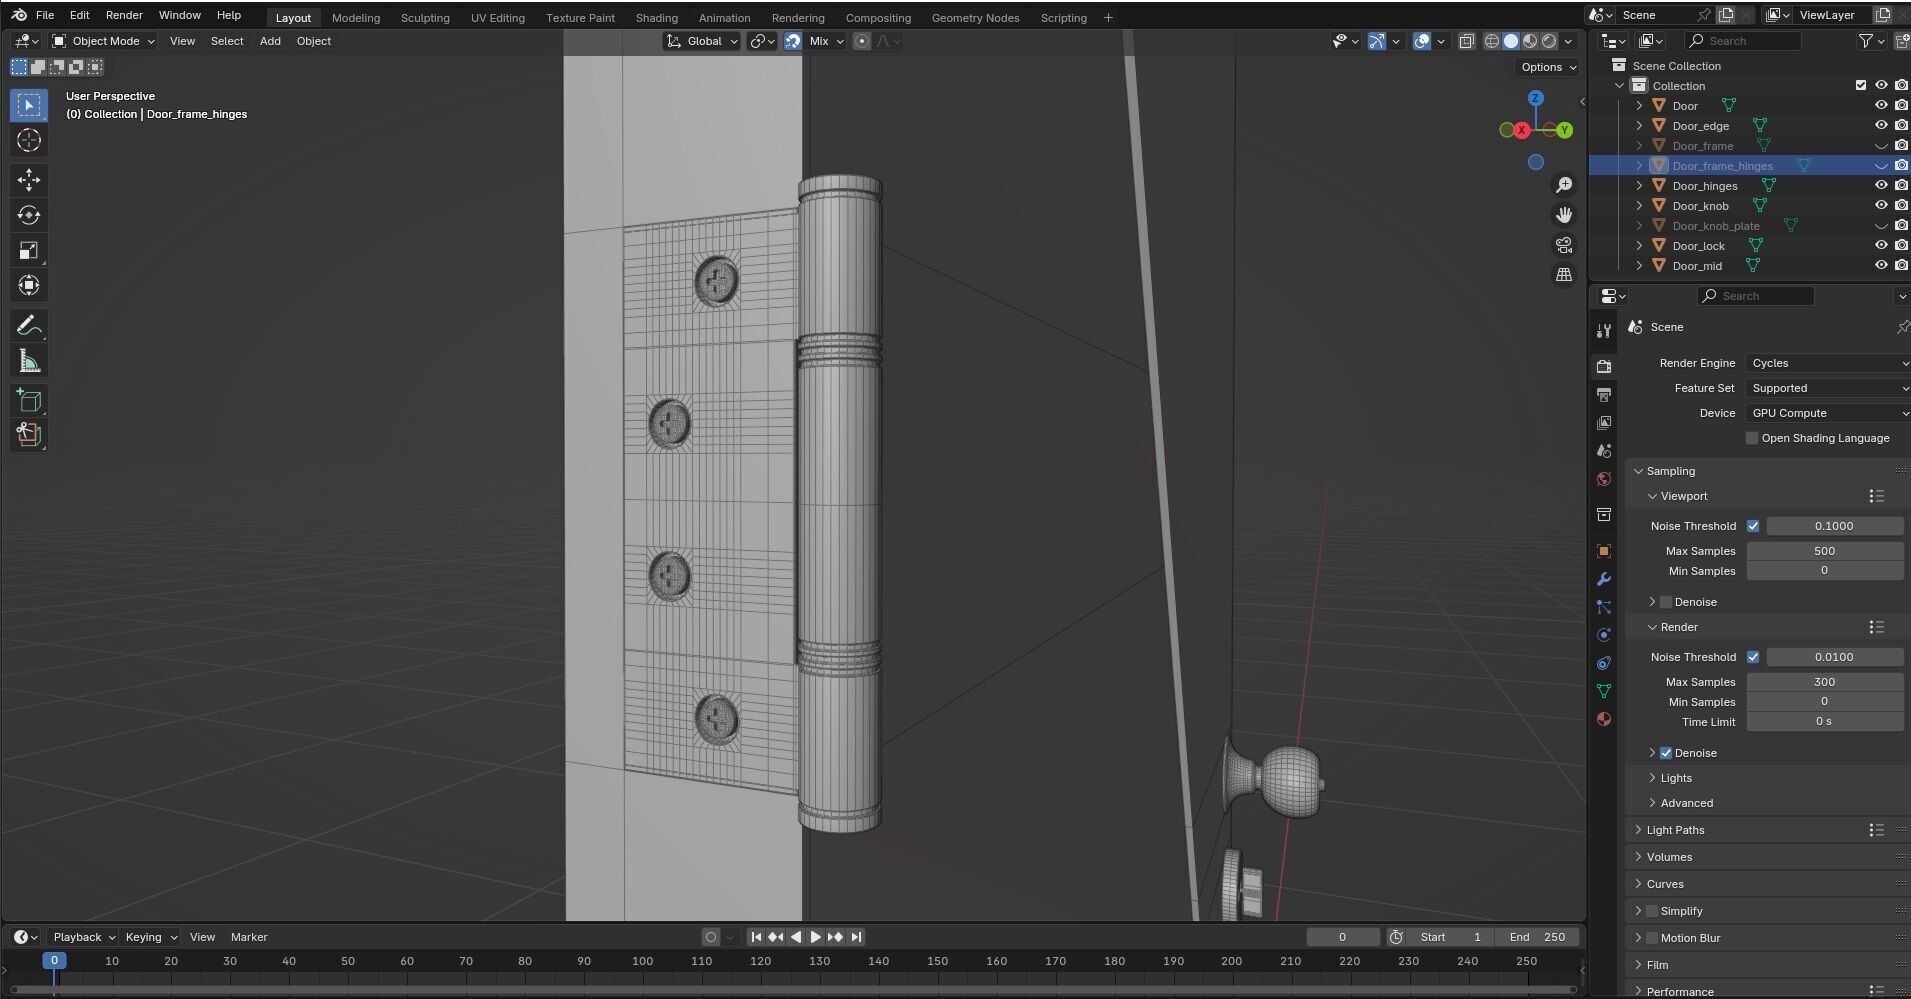Toggle proportional editing
Viewport: 1911px width, 999px height.
pos(862,41)
